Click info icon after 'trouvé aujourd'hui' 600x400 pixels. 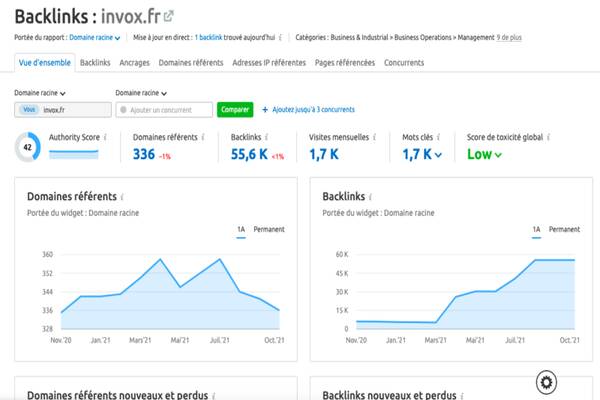(280, 38)
